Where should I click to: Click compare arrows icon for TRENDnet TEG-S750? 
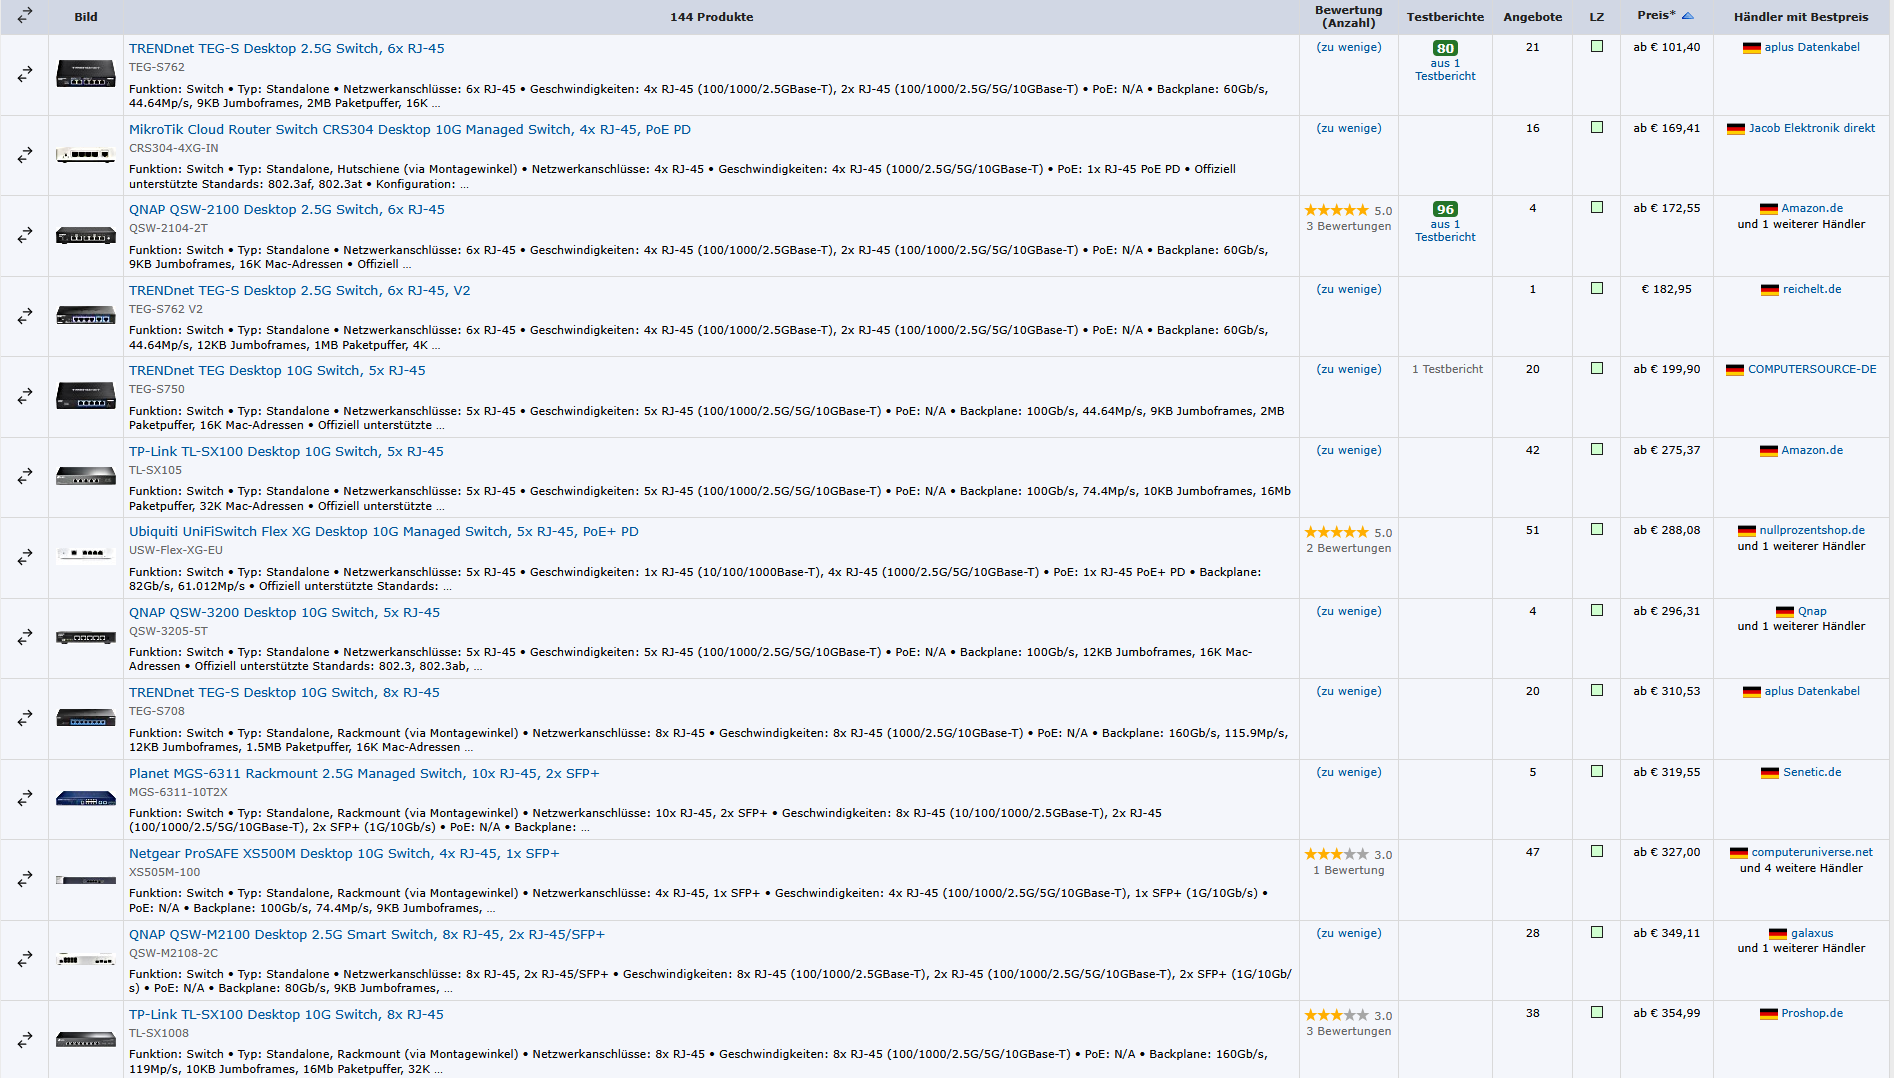[x=25, y=397]
